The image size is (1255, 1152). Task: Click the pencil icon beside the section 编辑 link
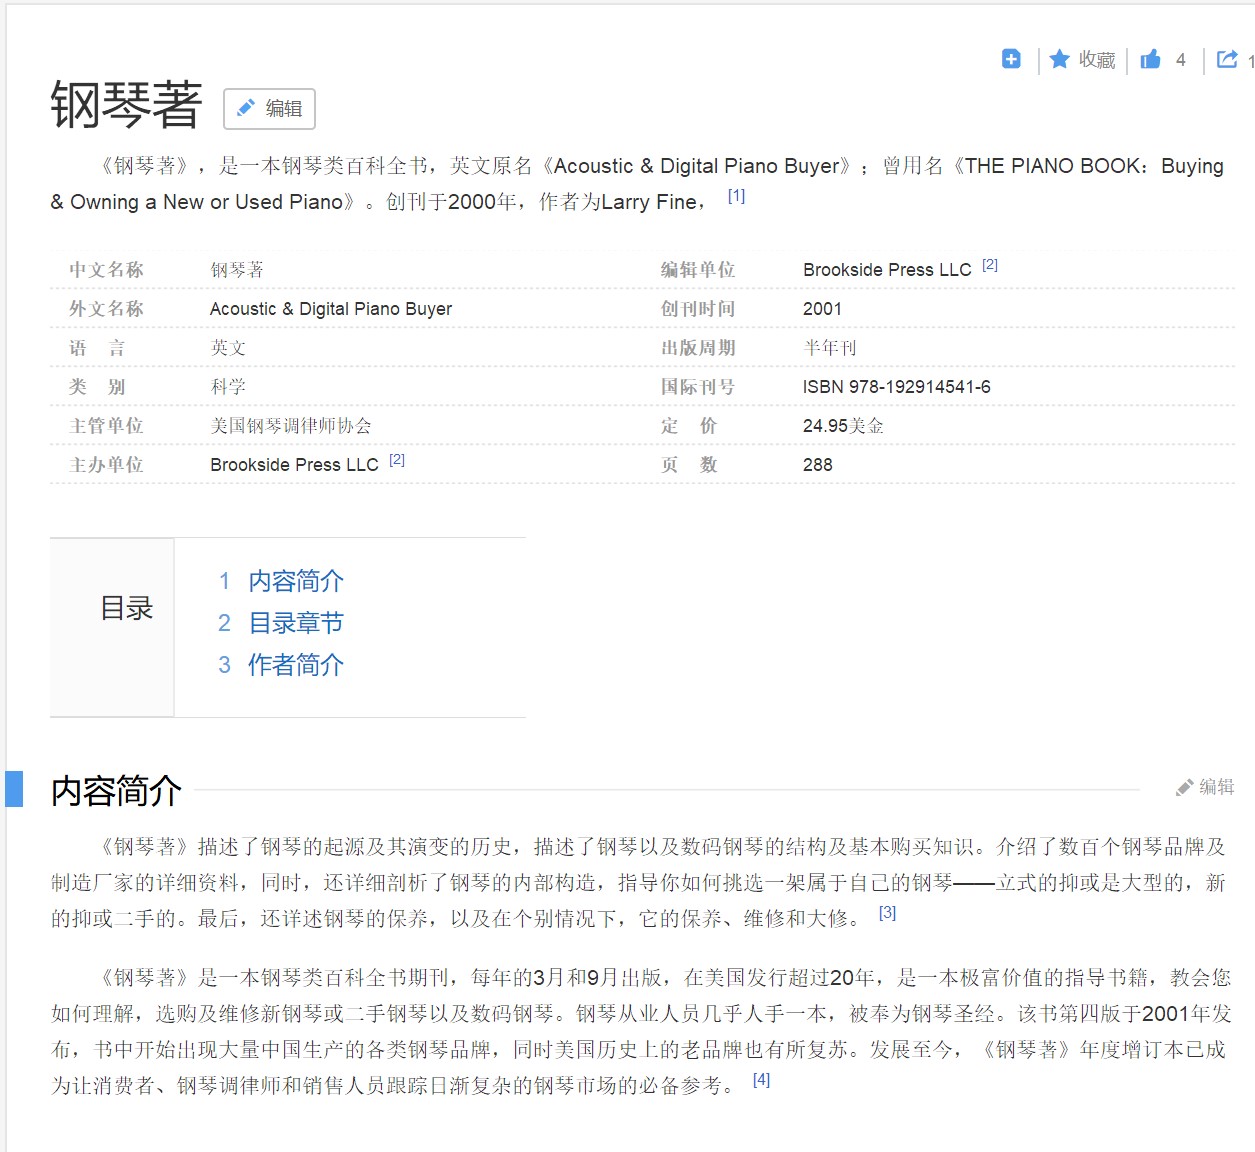[x=1185, y=788]
